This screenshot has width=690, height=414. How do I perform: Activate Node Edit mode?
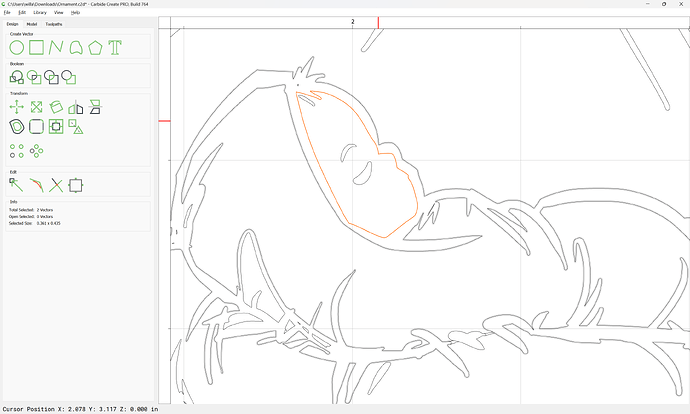[17, 185]
